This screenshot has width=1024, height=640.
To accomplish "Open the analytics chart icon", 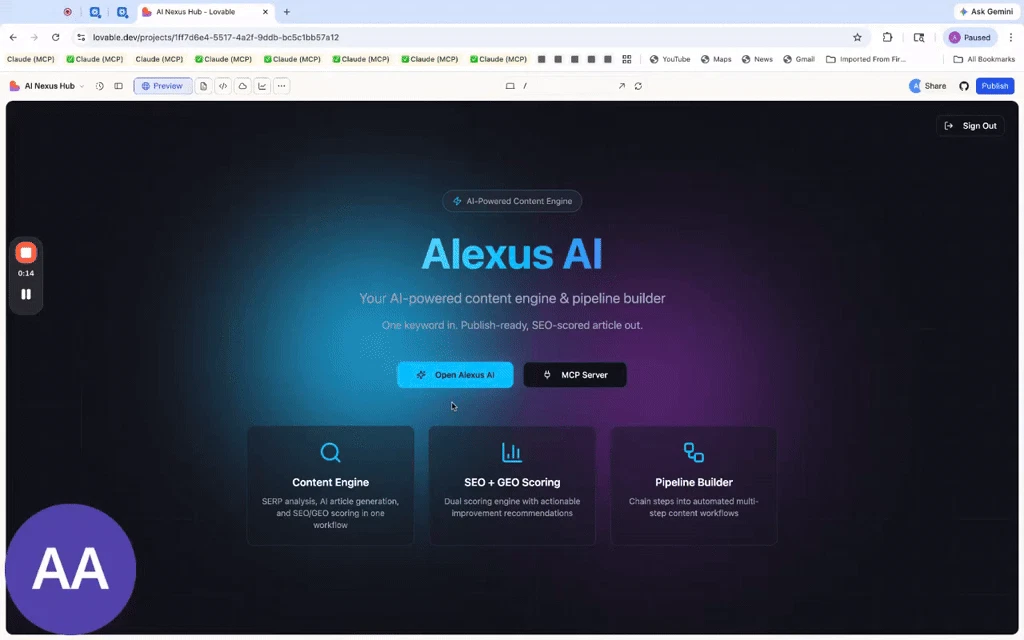I will (262, 86).
